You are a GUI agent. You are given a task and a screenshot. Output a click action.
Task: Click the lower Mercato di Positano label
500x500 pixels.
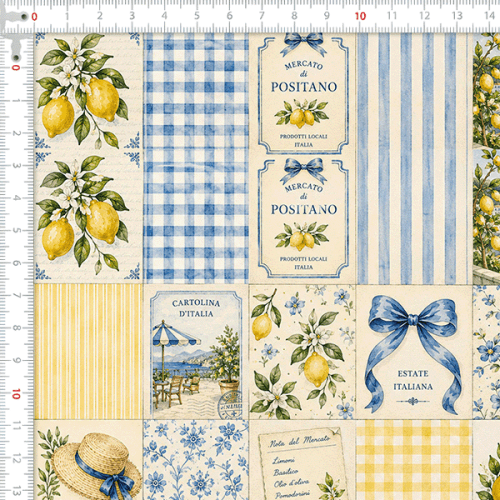pos(303,218)
